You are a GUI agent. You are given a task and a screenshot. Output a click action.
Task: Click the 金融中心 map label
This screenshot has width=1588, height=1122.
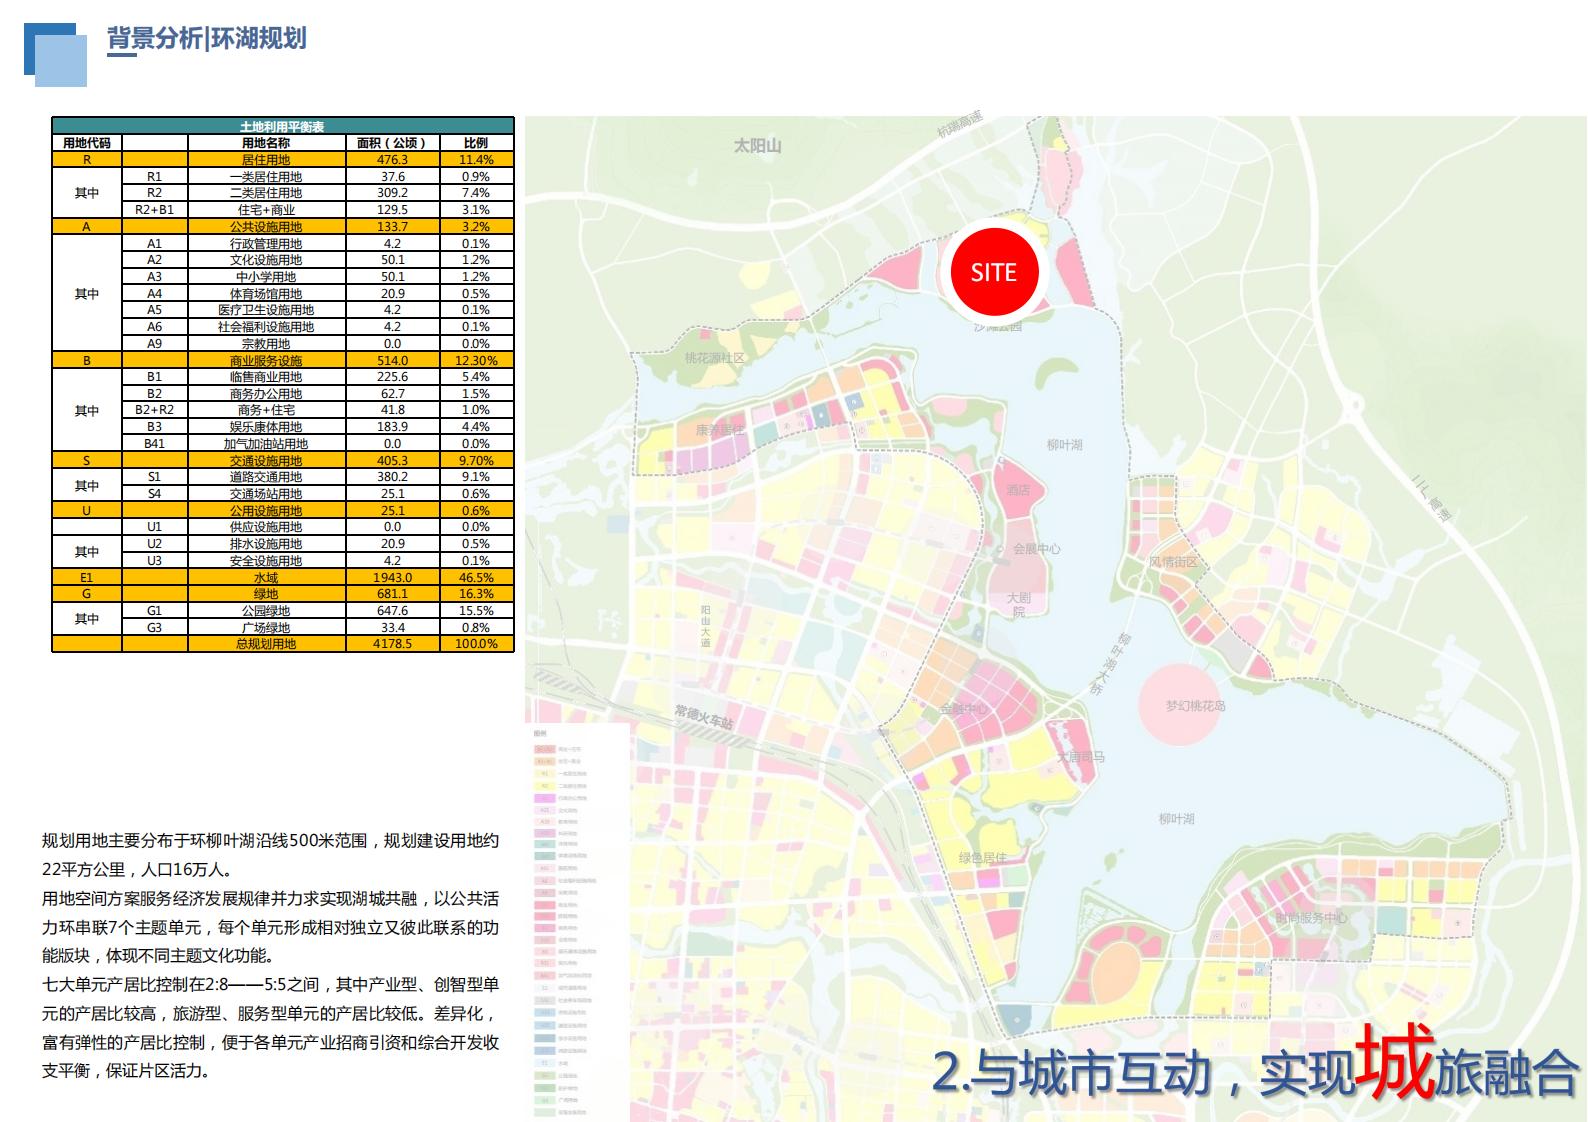tap(964, 709)
